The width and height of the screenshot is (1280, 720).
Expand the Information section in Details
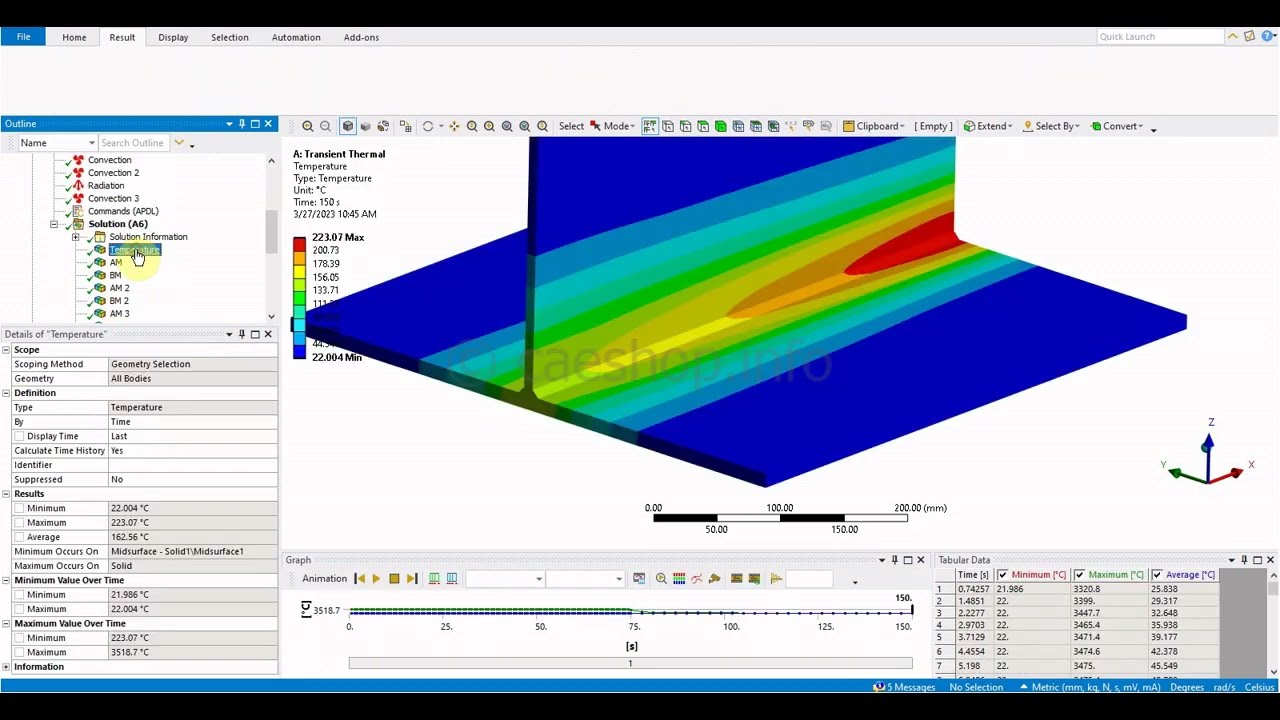(6, 667)
